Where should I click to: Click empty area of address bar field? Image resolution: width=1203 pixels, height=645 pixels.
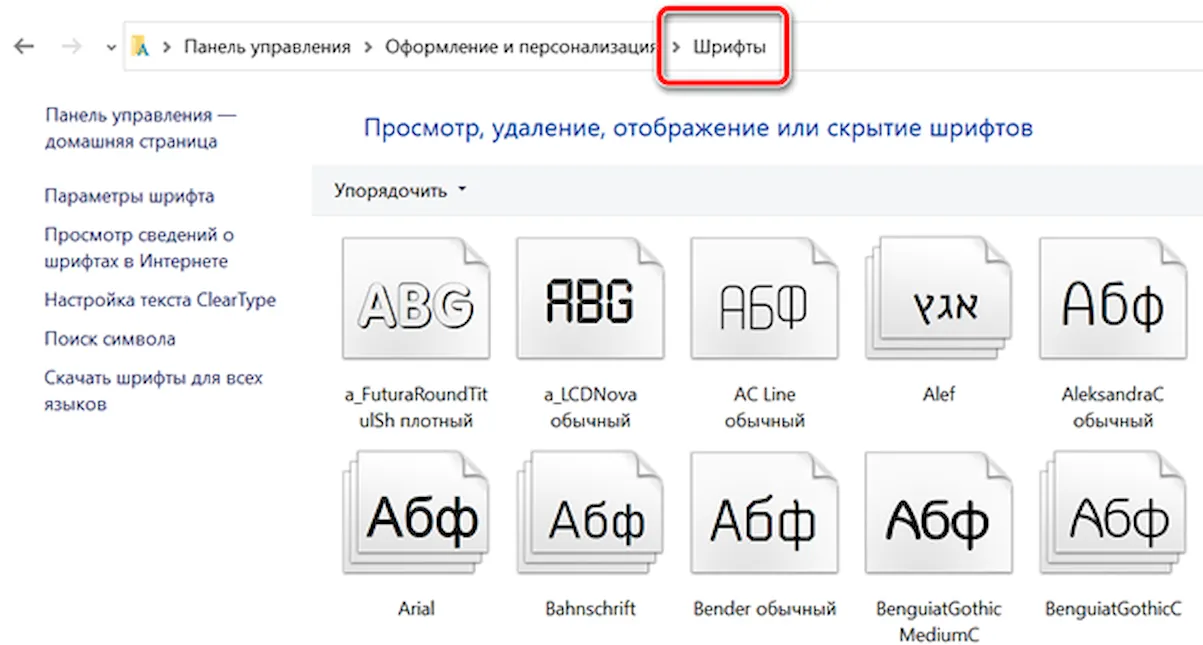[x=1000, y=47]
